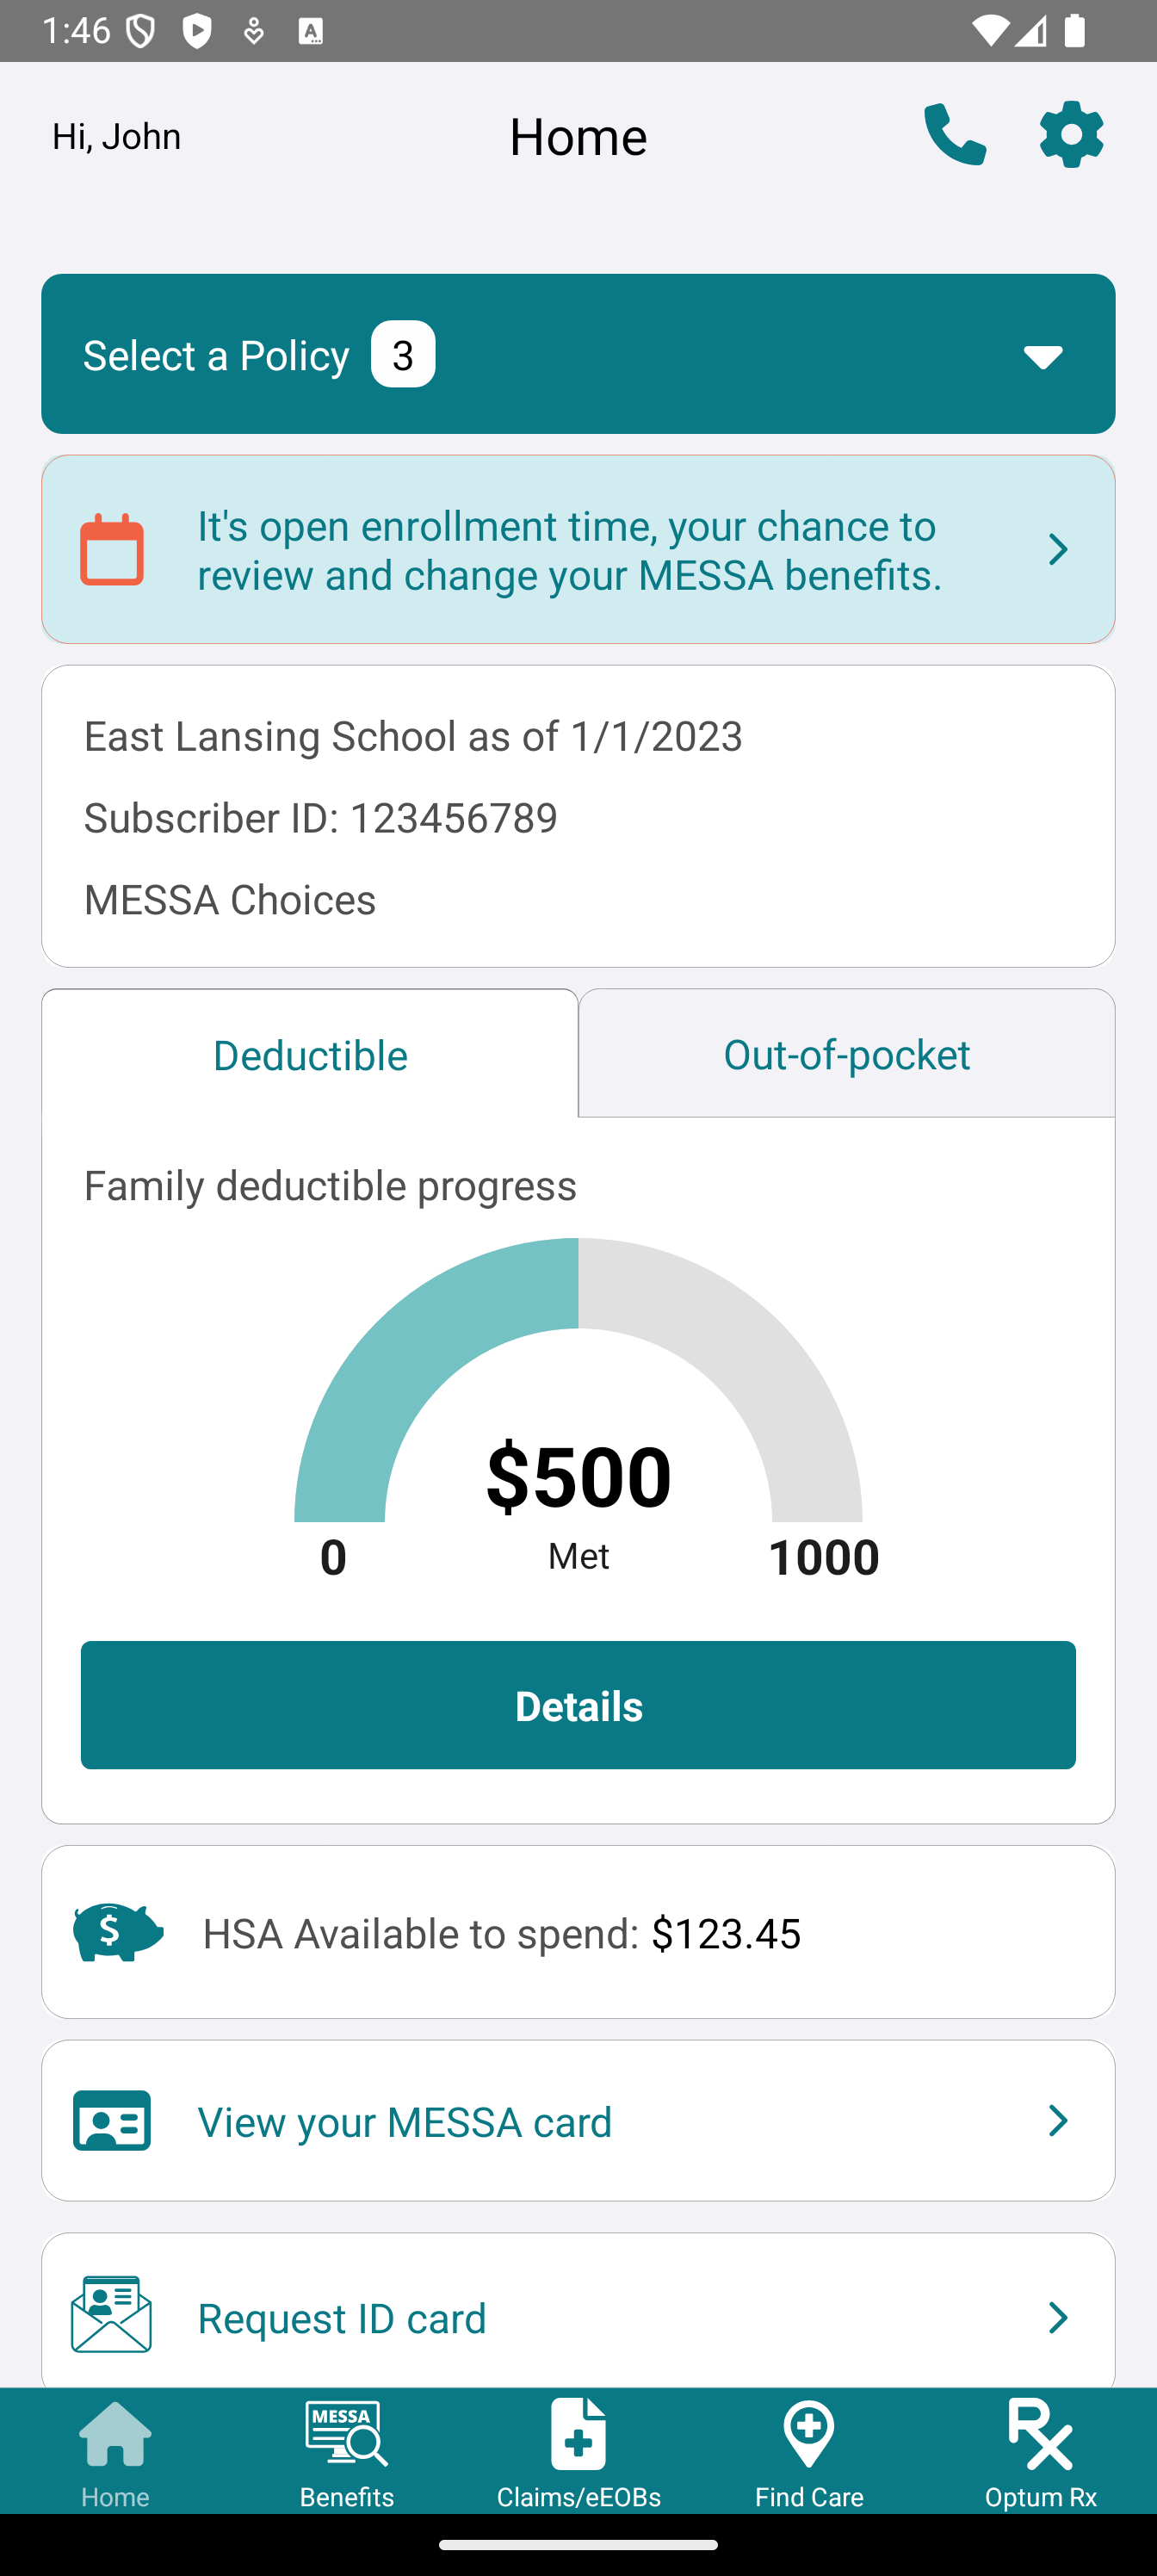This screenshot has width=1157, height=2576.
Task: Tap the Request ID card envelope icon
Action: tap(112, 2316)
